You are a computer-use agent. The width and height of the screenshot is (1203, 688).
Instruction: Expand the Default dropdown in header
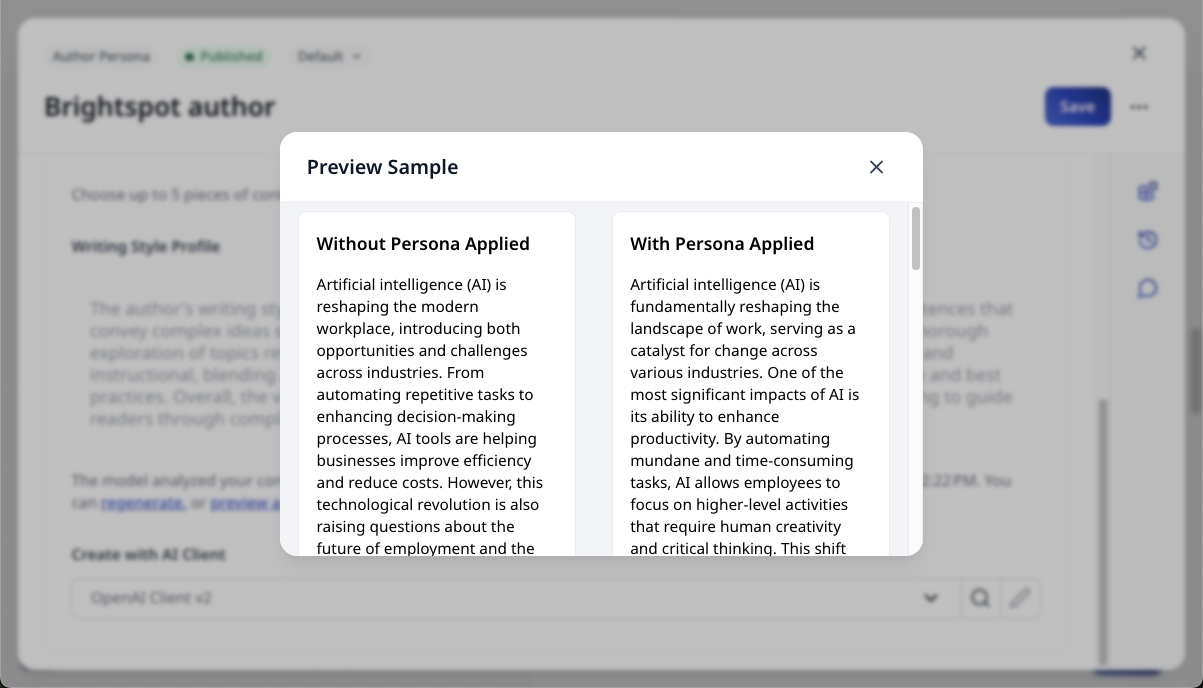(328, 57)
